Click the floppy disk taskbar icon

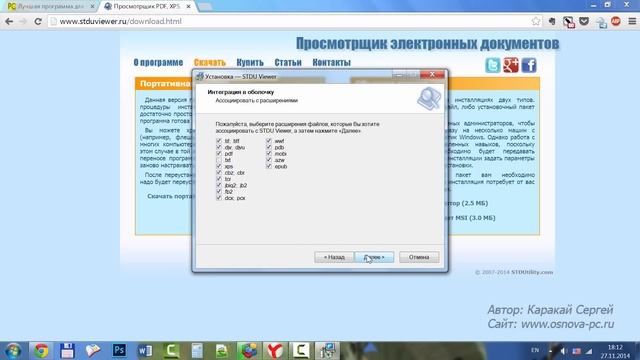tap(67, 351)
